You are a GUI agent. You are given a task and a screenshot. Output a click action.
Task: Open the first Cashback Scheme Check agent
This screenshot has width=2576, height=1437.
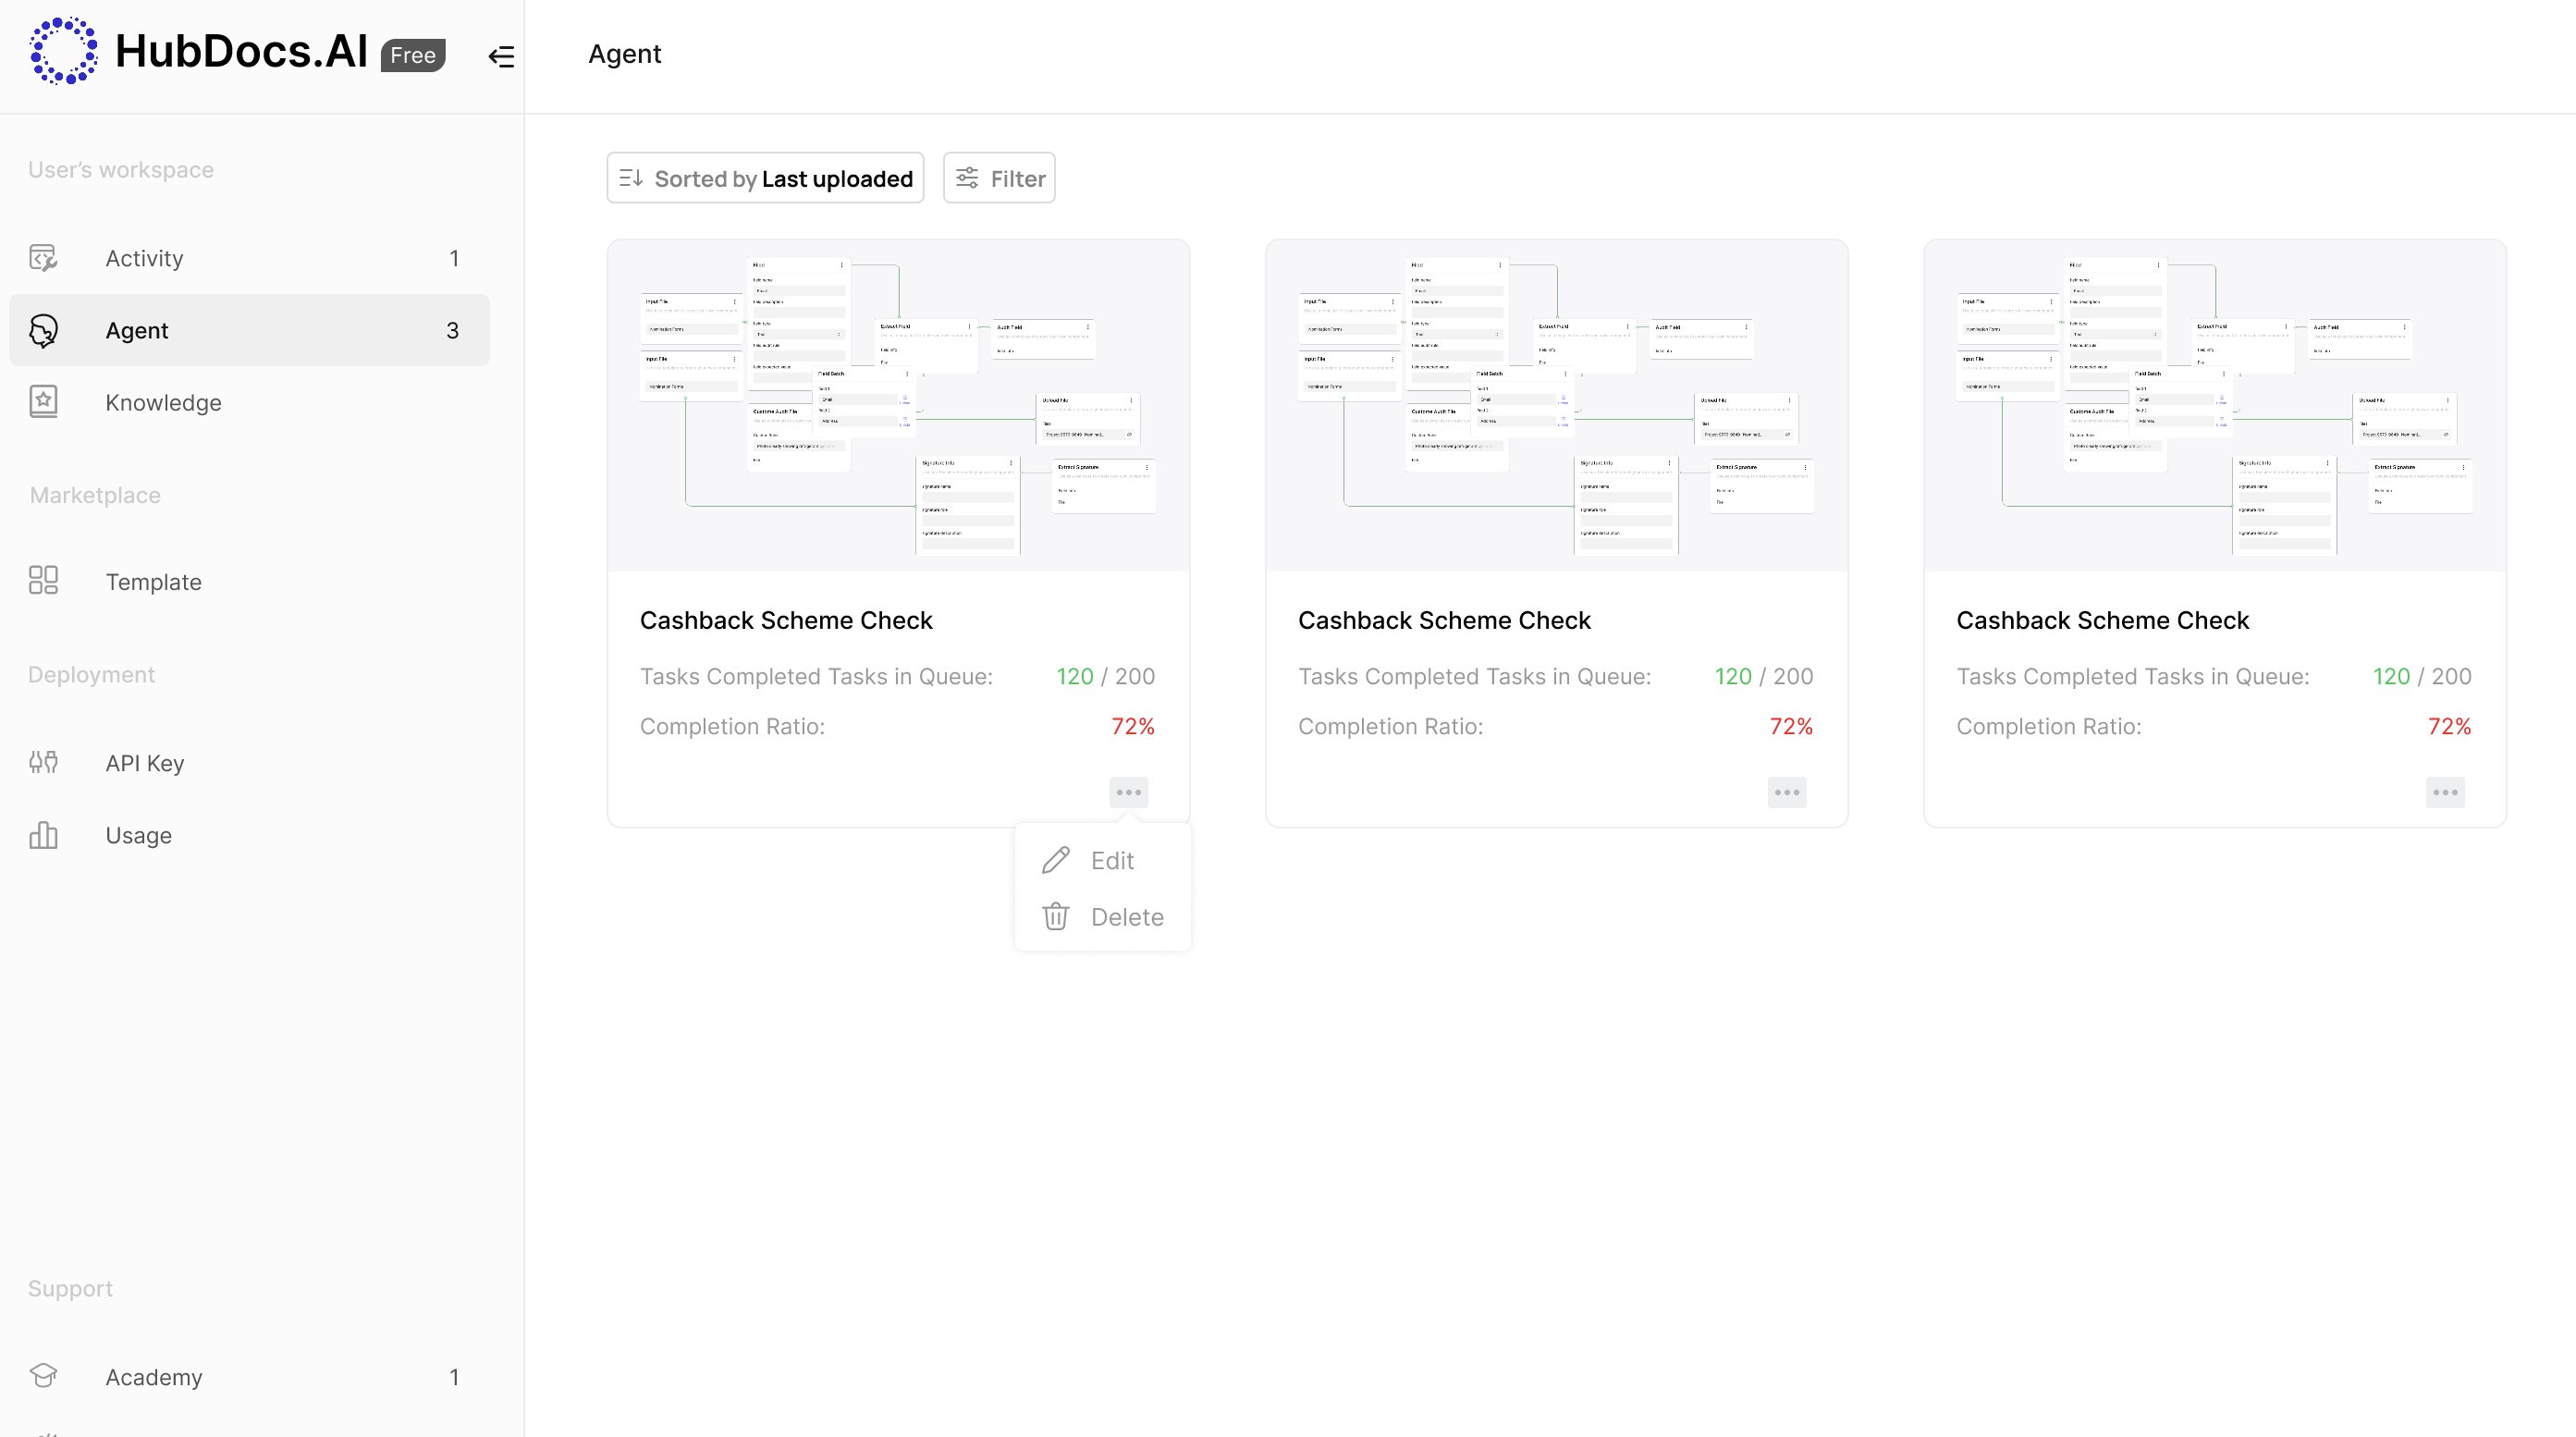point(786,620)
